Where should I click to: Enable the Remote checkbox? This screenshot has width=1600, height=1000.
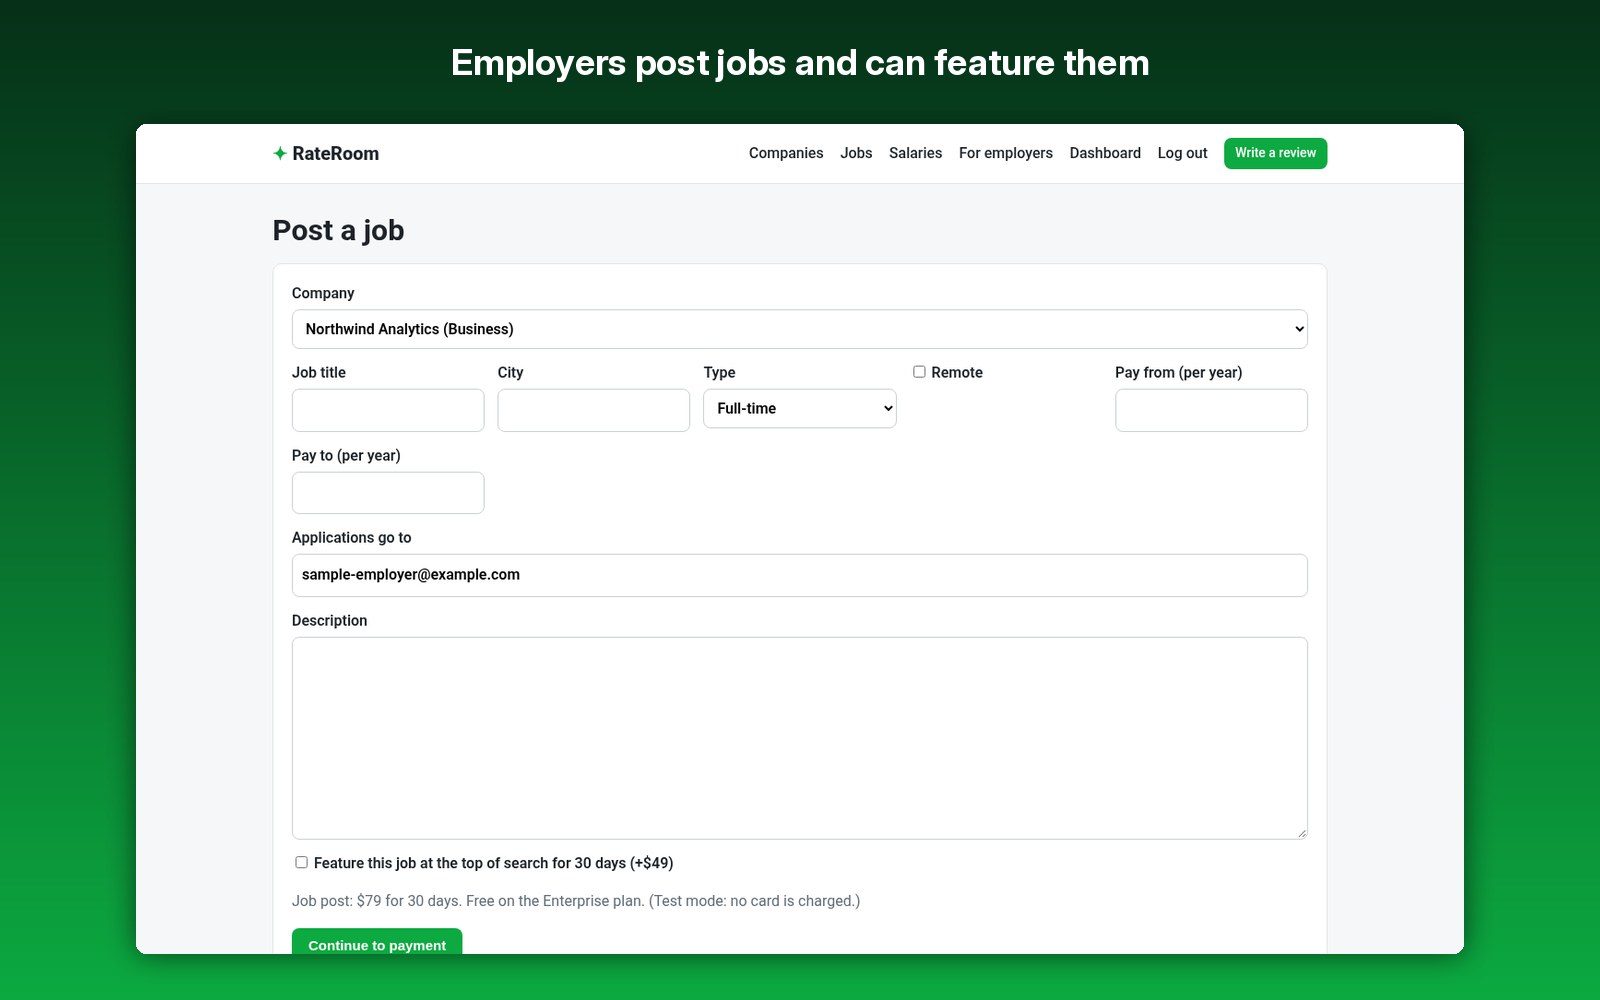click(919, 371)
